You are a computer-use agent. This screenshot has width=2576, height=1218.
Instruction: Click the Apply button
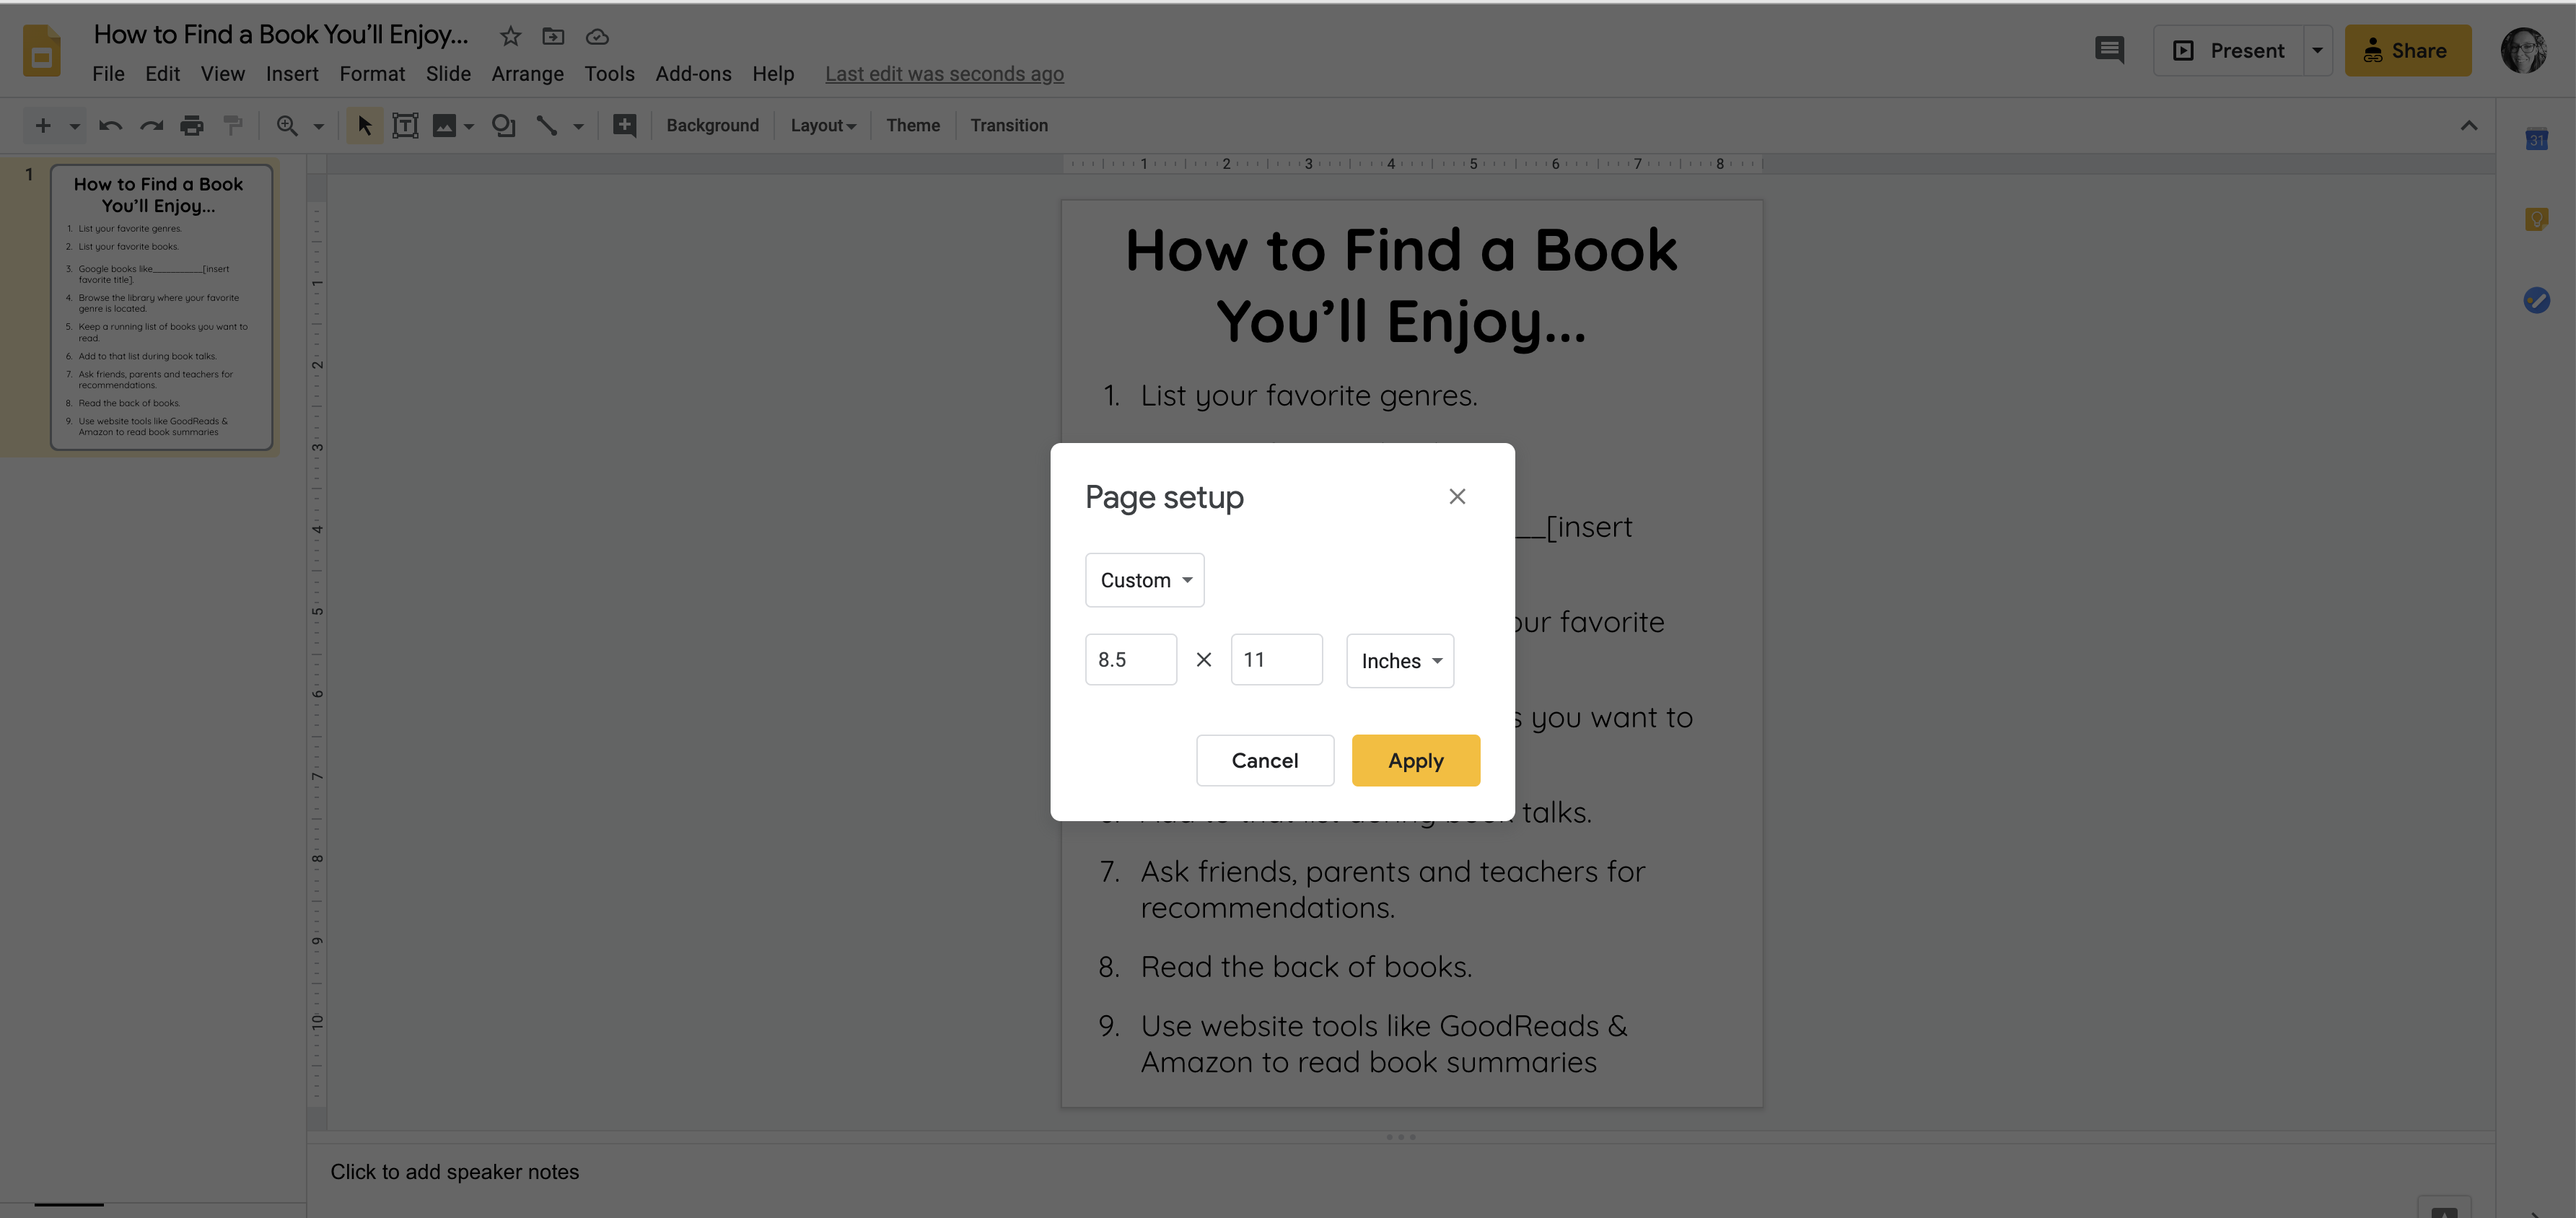pos(1415,761)
